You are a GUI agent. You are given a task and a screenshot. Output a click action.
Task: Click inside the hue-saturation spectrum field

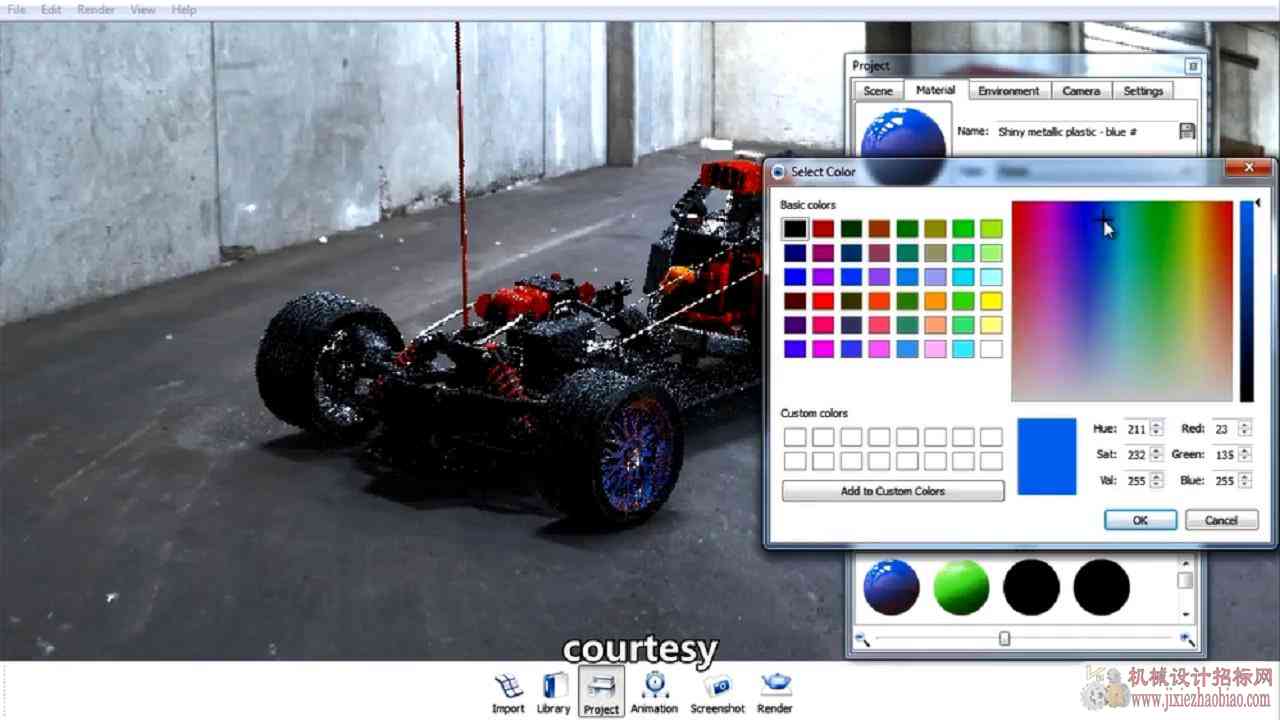point(1122,301)
